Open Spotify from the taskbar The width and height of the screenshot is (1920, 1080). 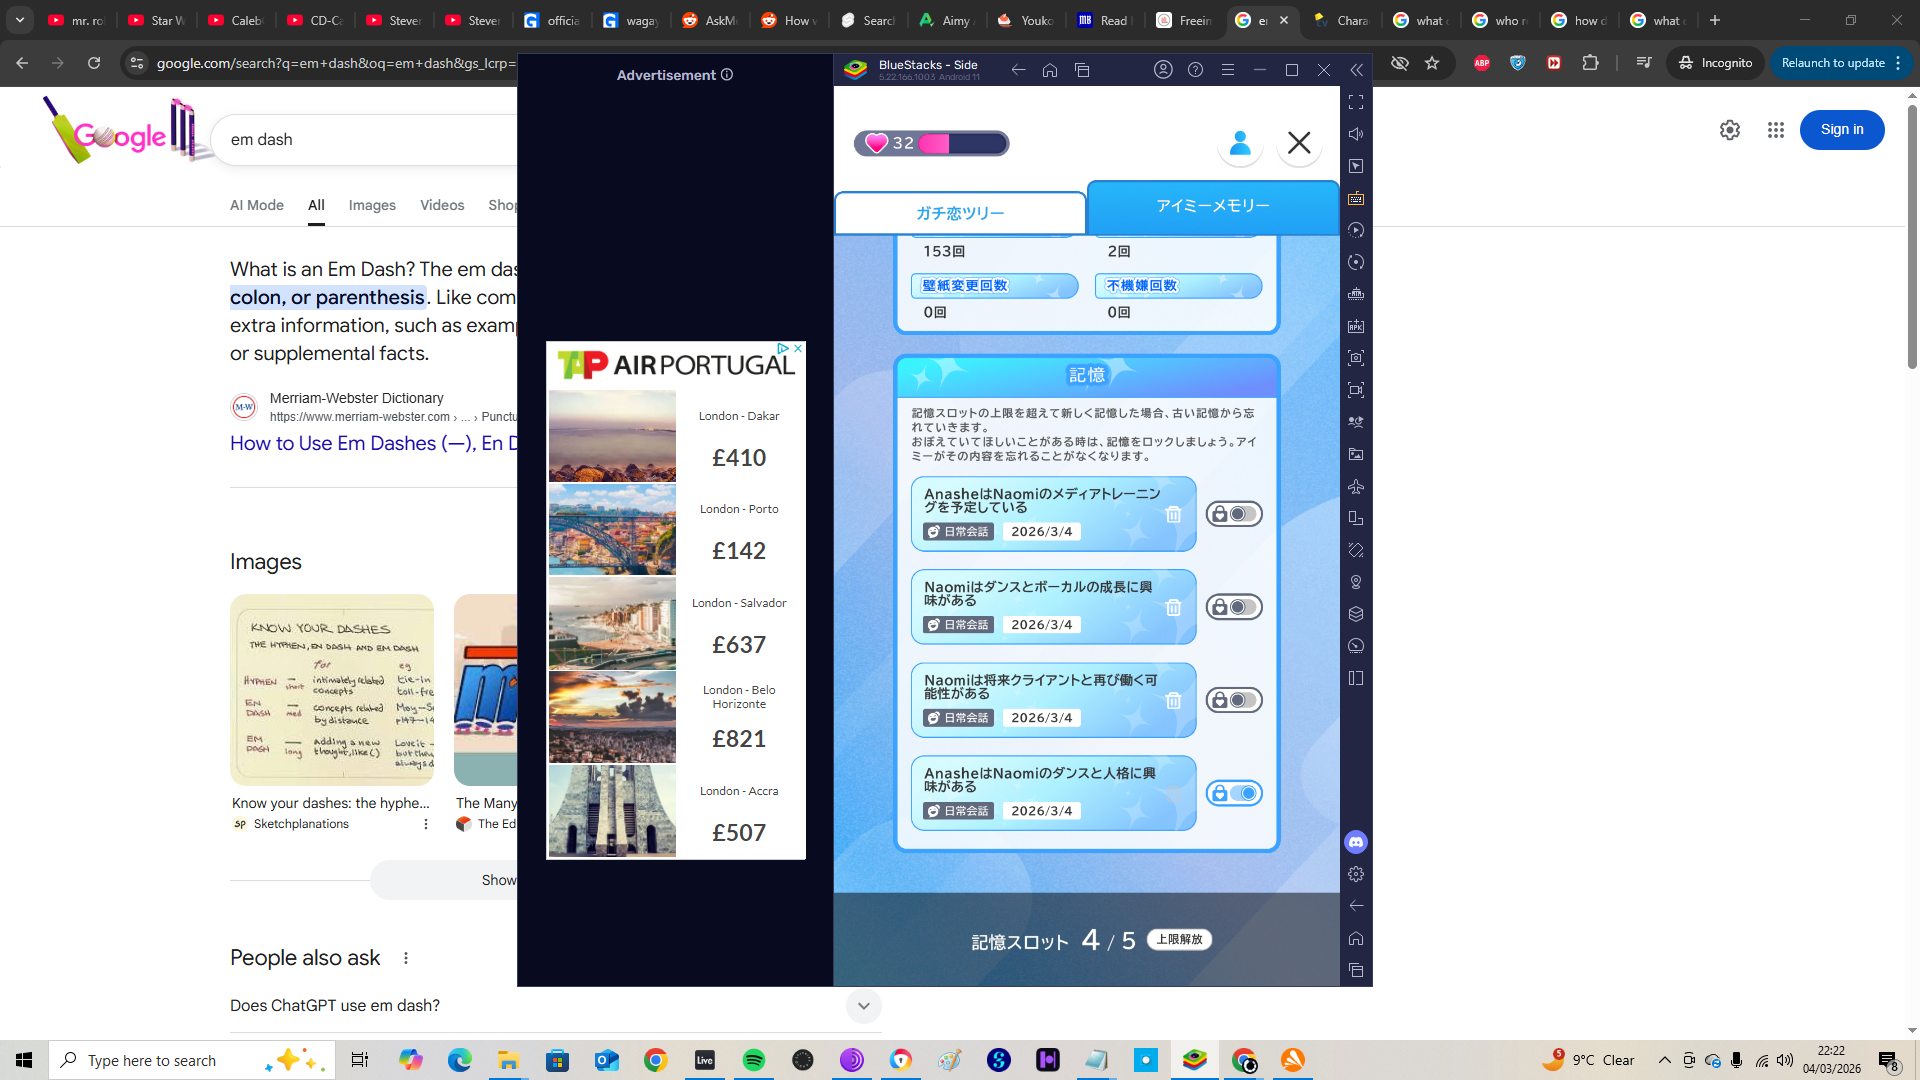click(x=754, y=1060)
